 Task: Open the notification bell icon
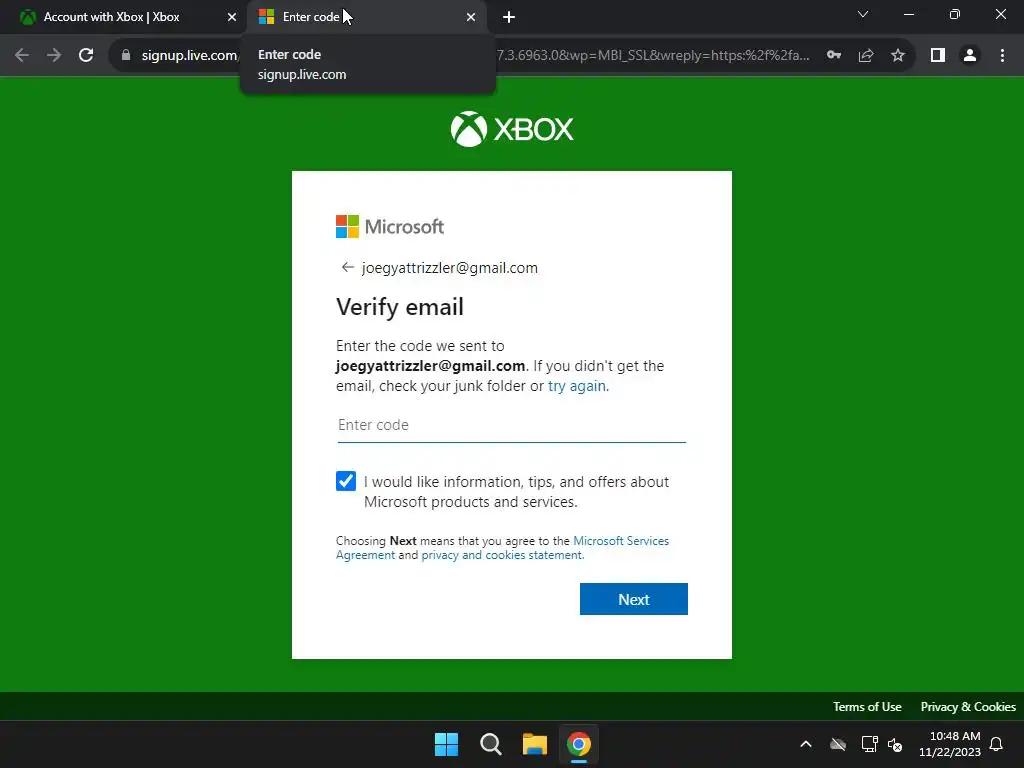pos(997,744)
